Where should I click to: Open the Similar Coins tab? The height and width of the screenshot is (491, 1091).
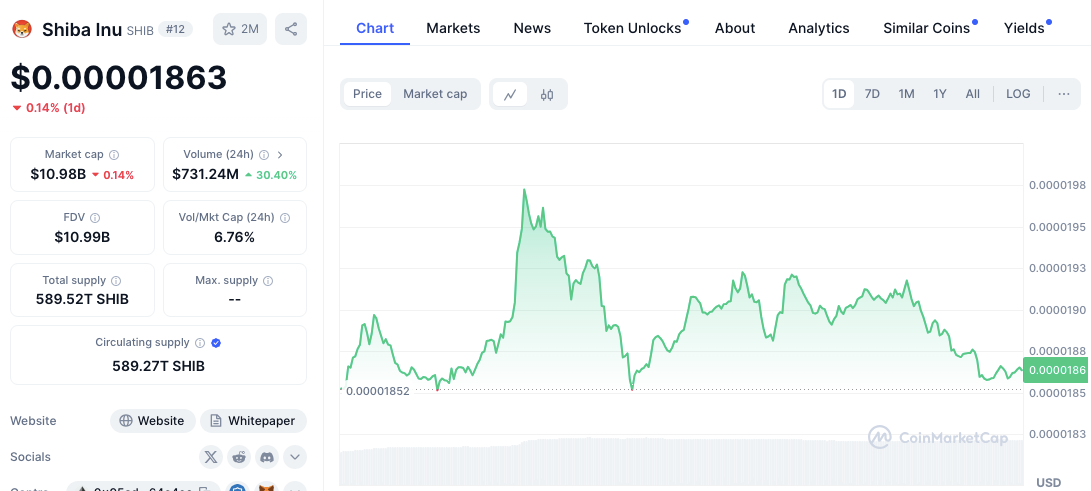(926, 29)
